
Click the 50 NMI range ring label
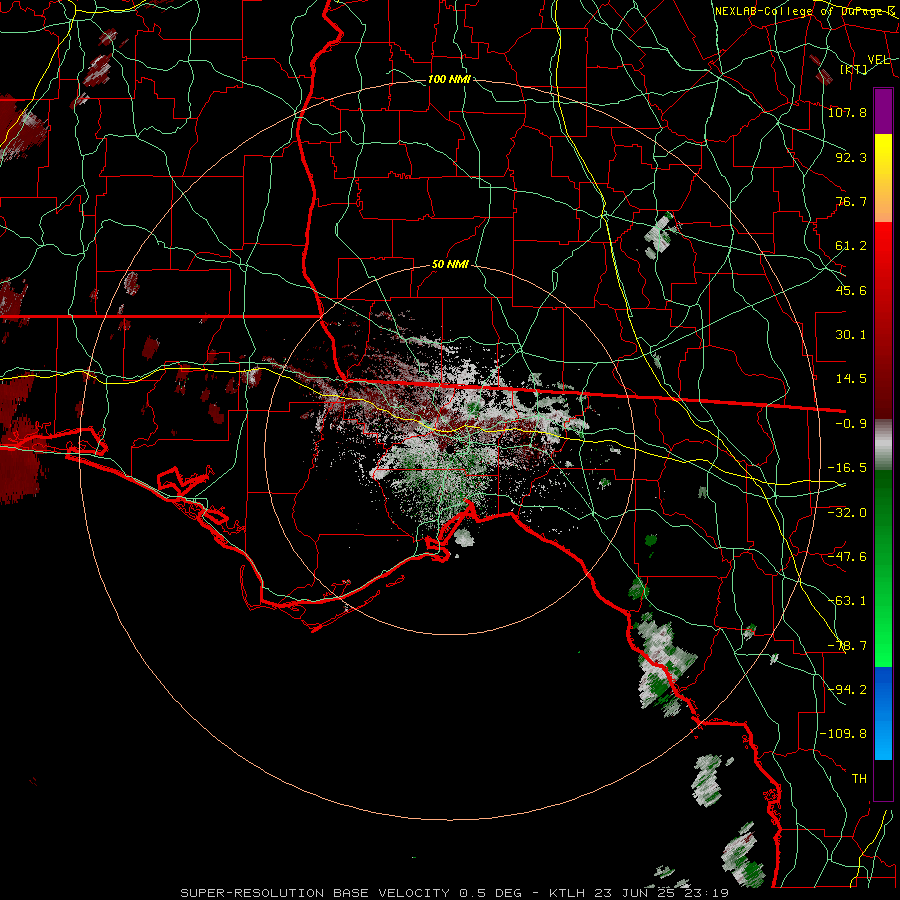tap(451, 265)
